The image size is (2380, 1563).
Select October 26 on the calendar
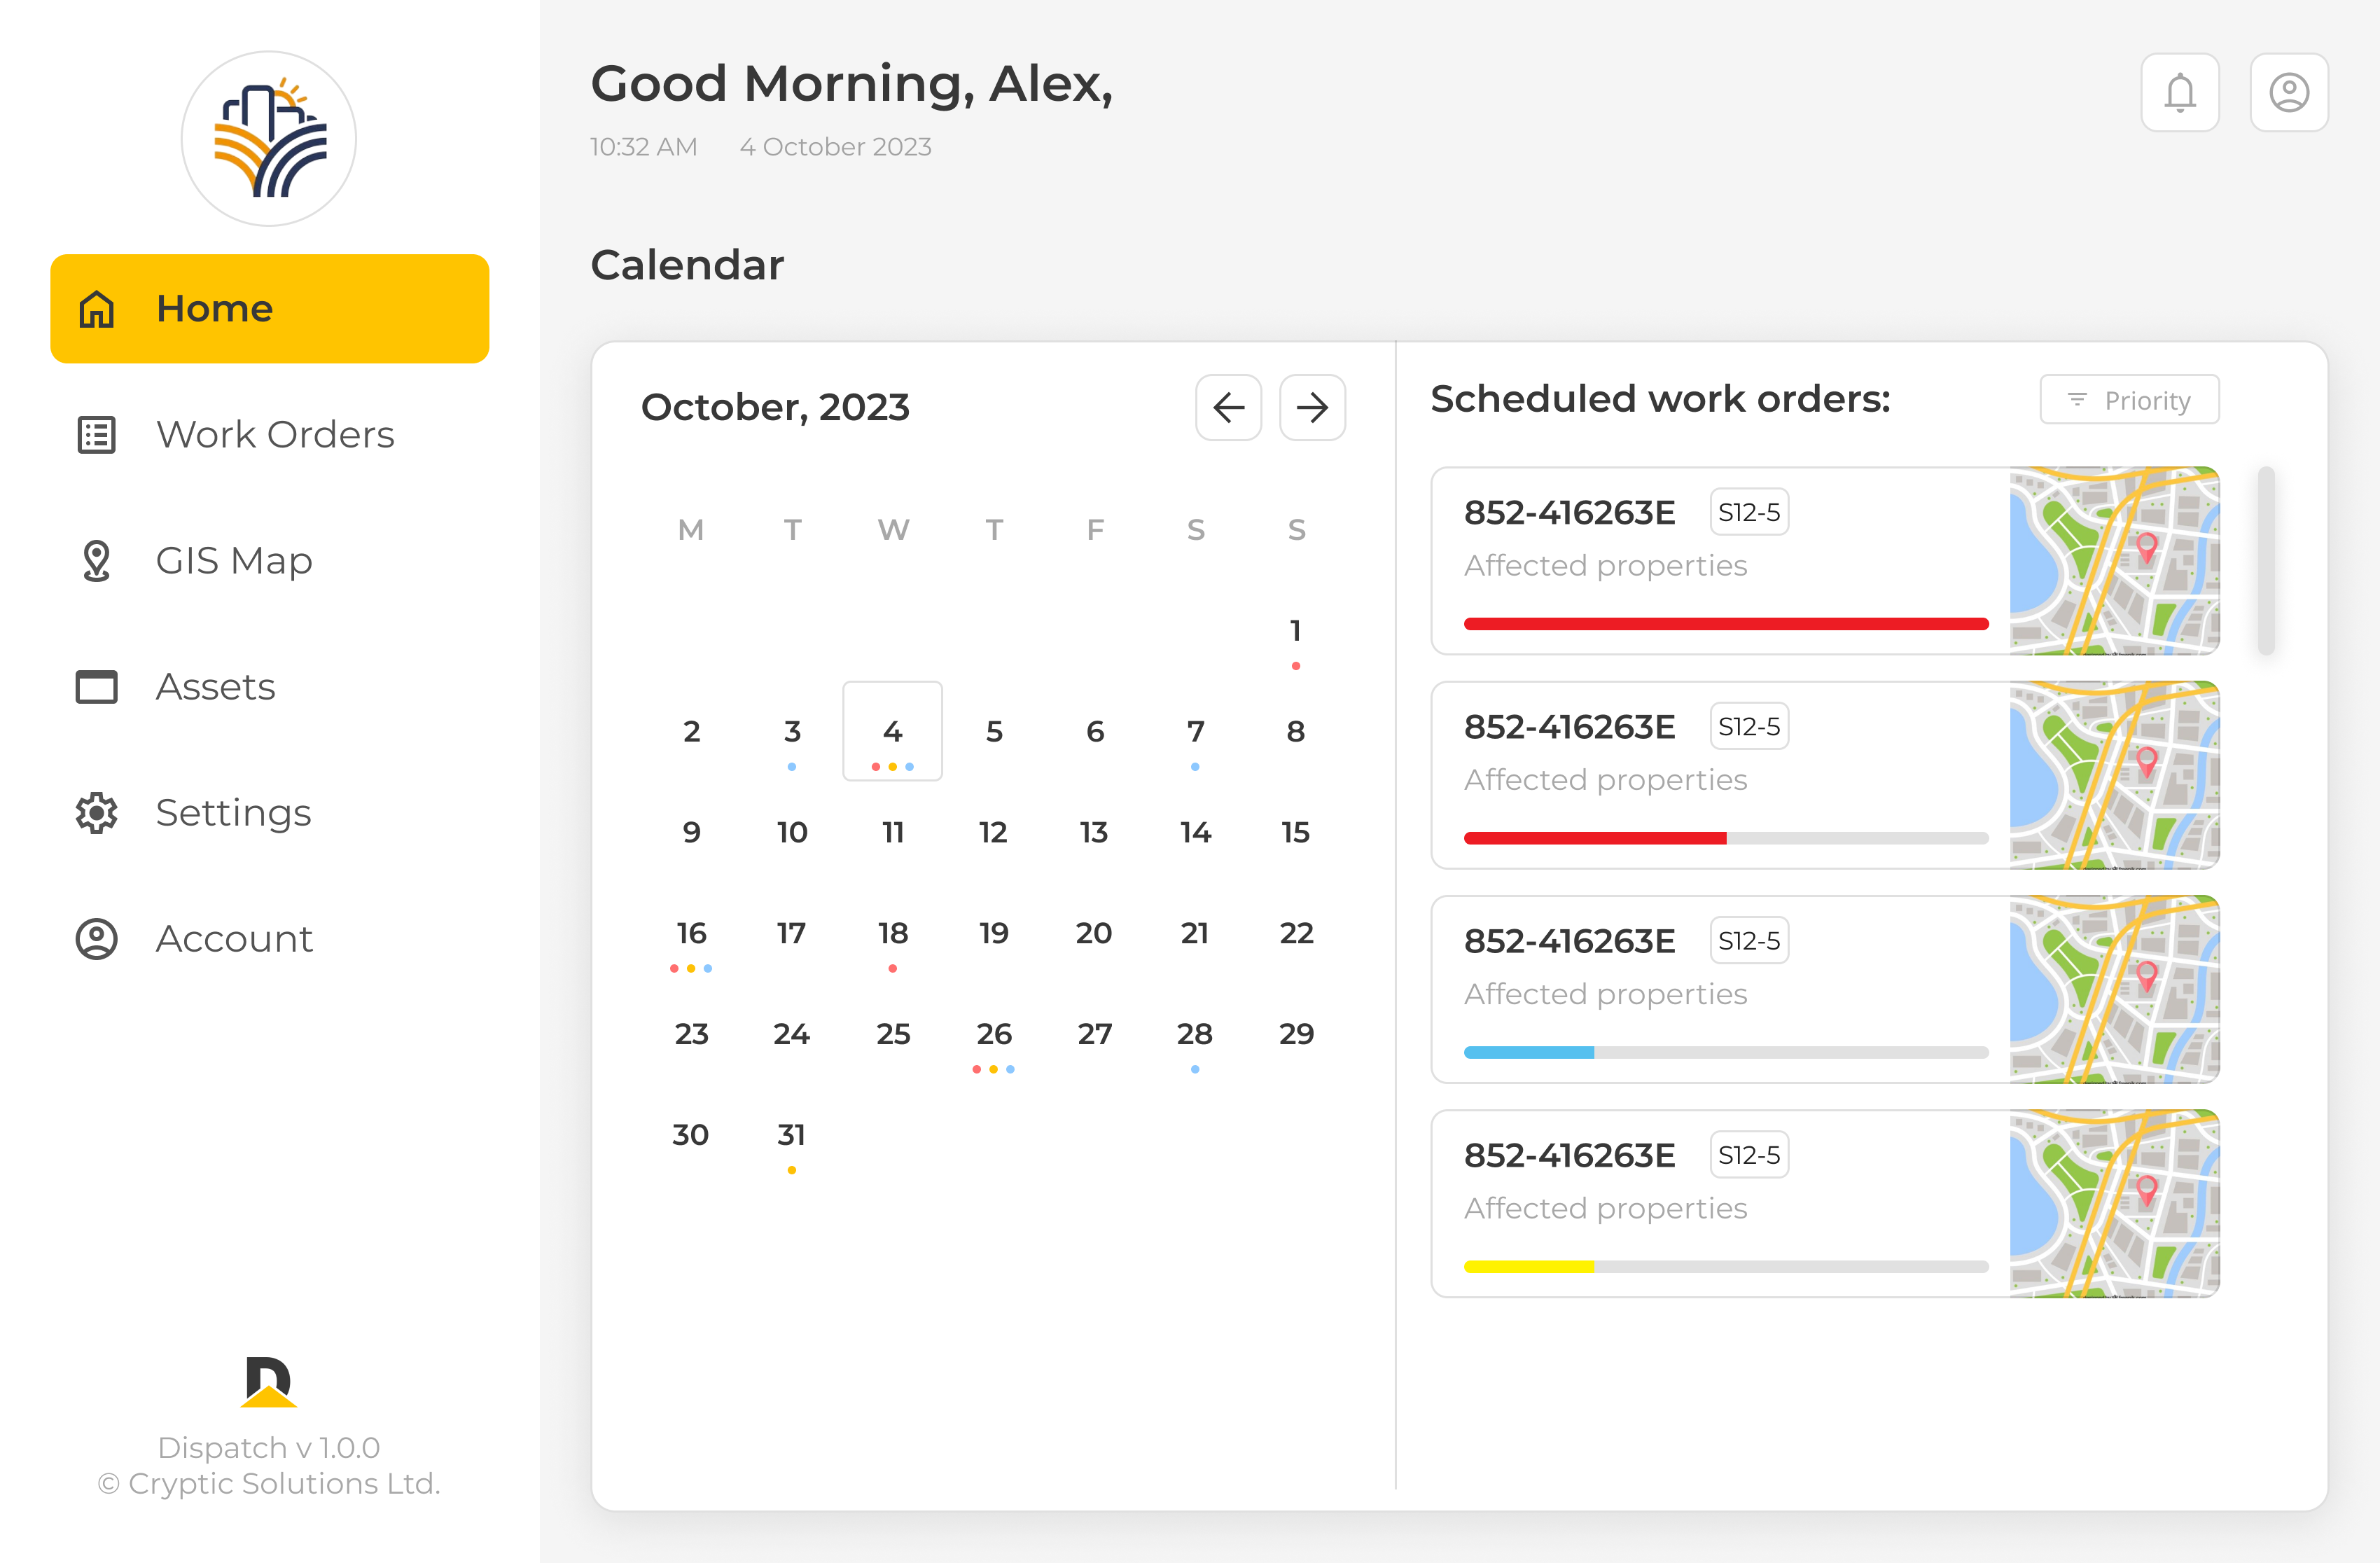(993, 1034)
